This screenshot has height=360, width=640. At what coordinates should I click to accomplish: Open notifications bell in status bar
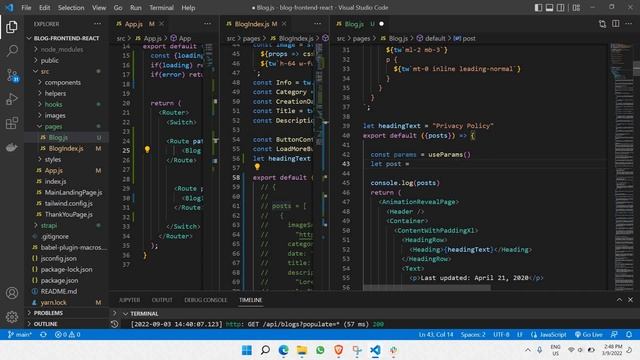[x=629, y=334]
